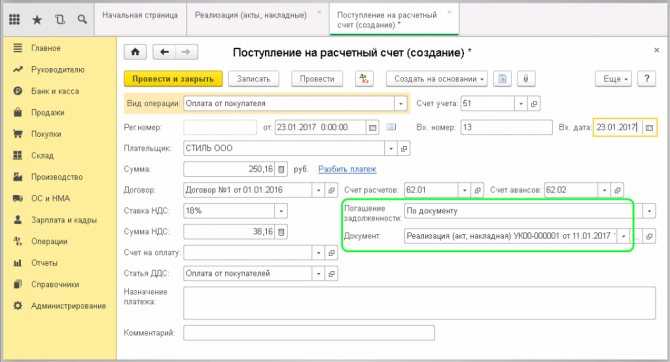Open Отчеты section
Viewport: 670px width, 362px height.
pos(44,263)
